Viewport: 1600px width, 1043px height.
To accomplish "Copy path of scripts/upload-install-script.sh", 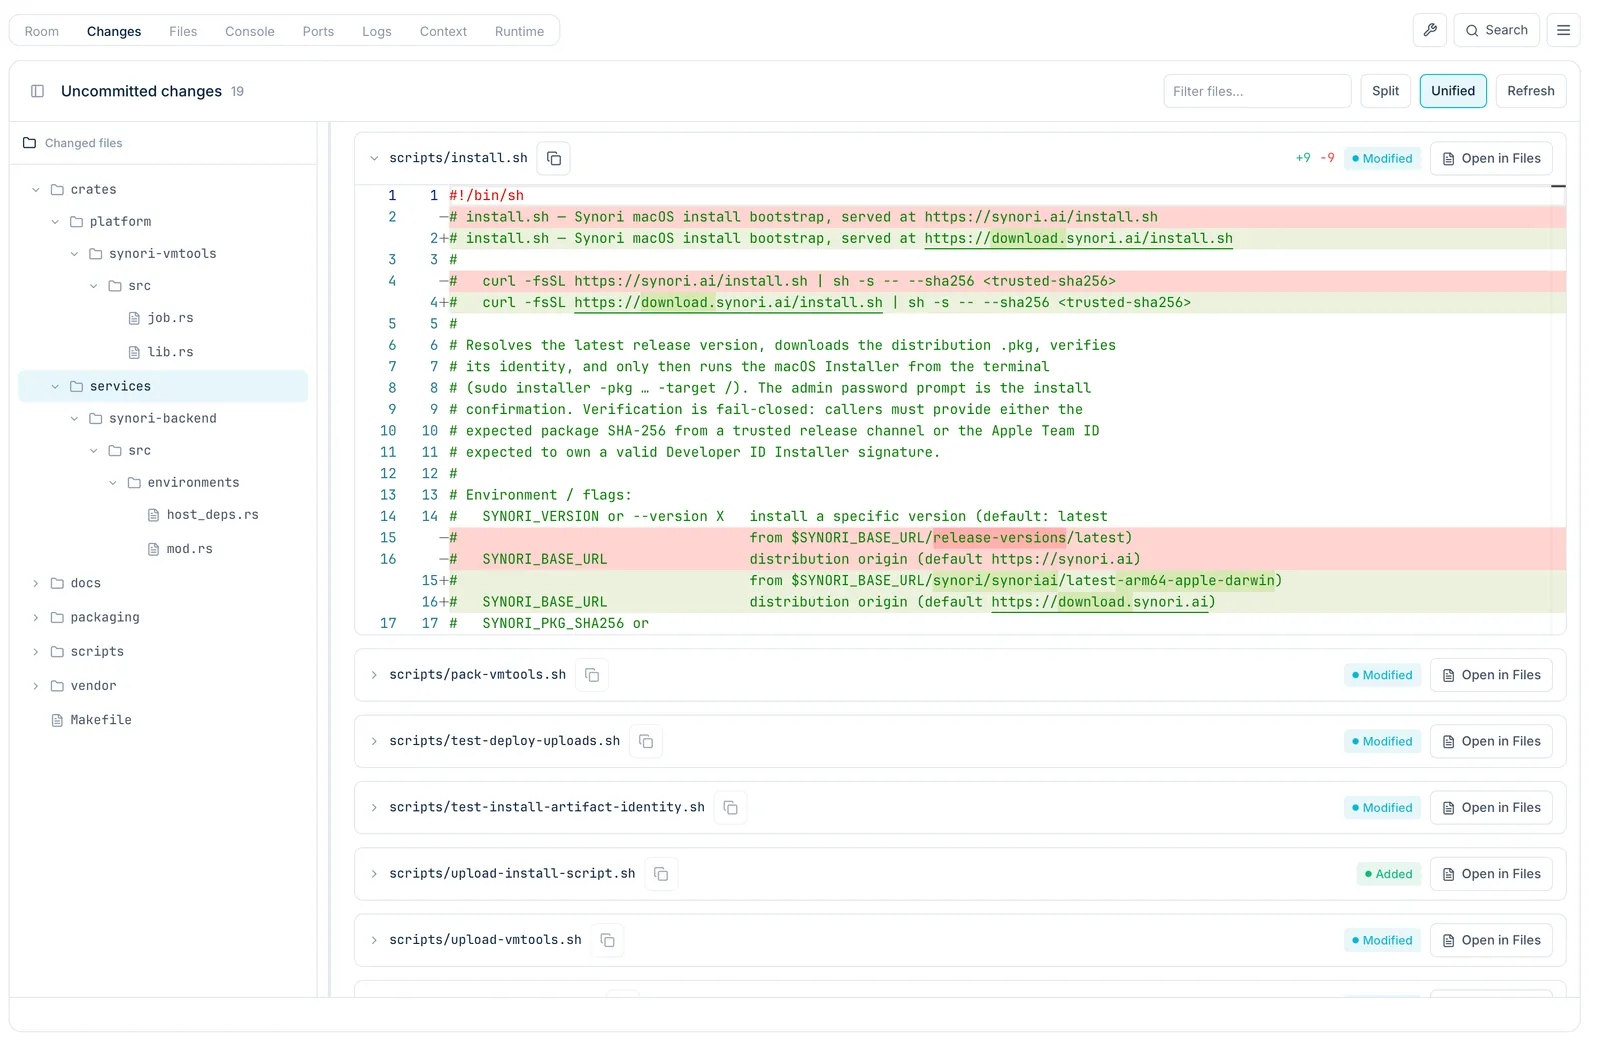I will pos(661,874).
